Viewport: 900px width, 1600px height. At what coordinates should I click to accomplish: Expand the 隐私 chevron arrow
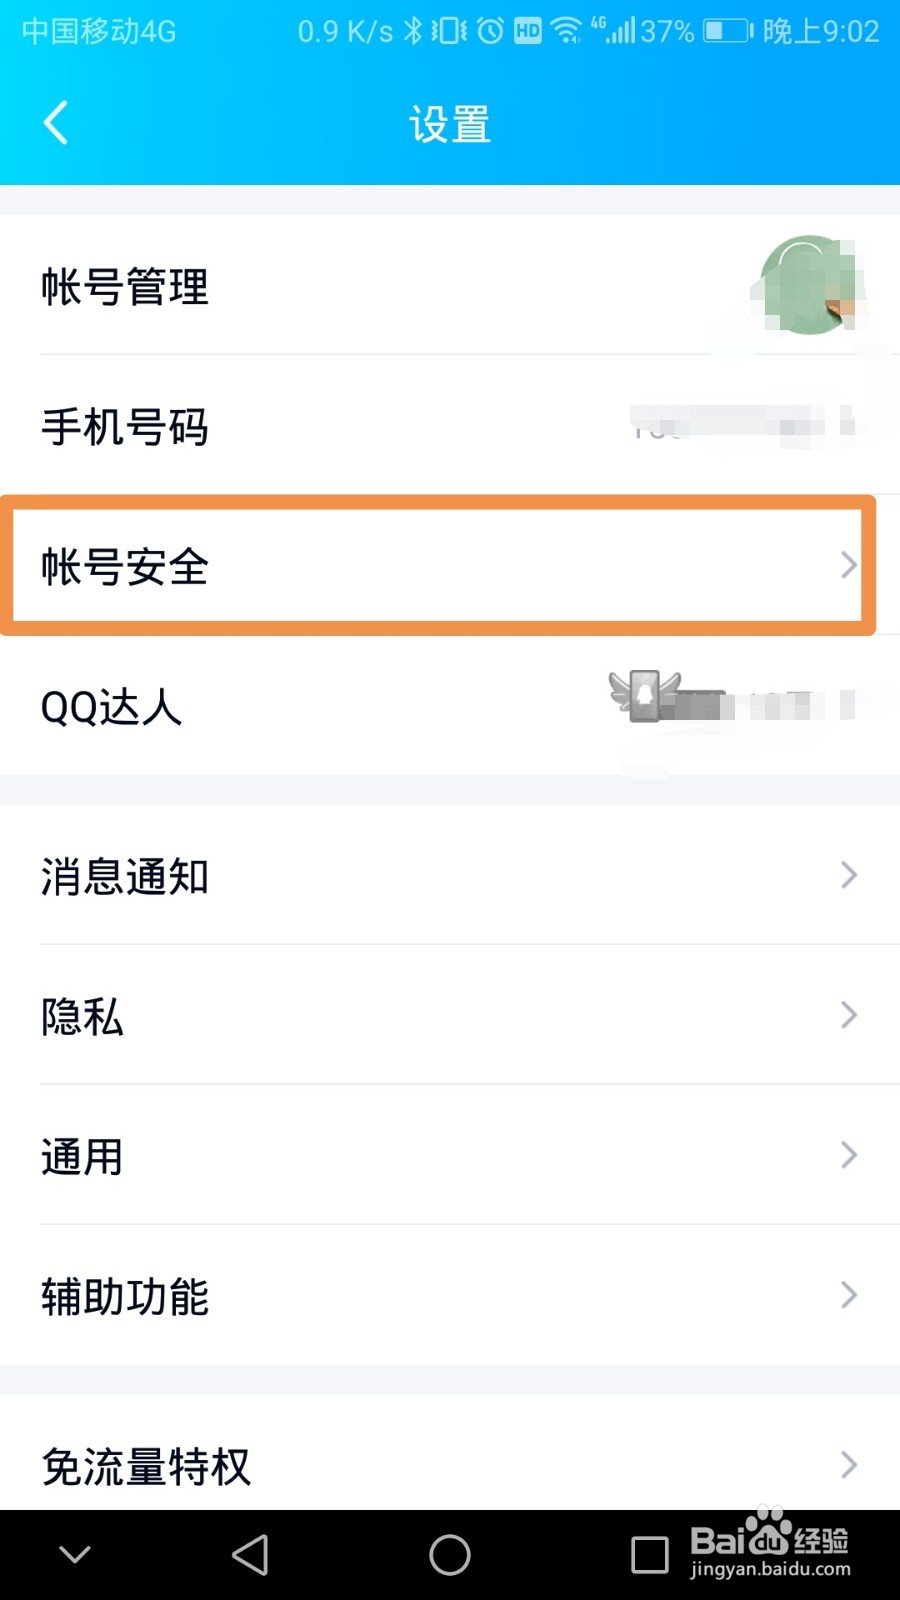(x=848, y=1015)
